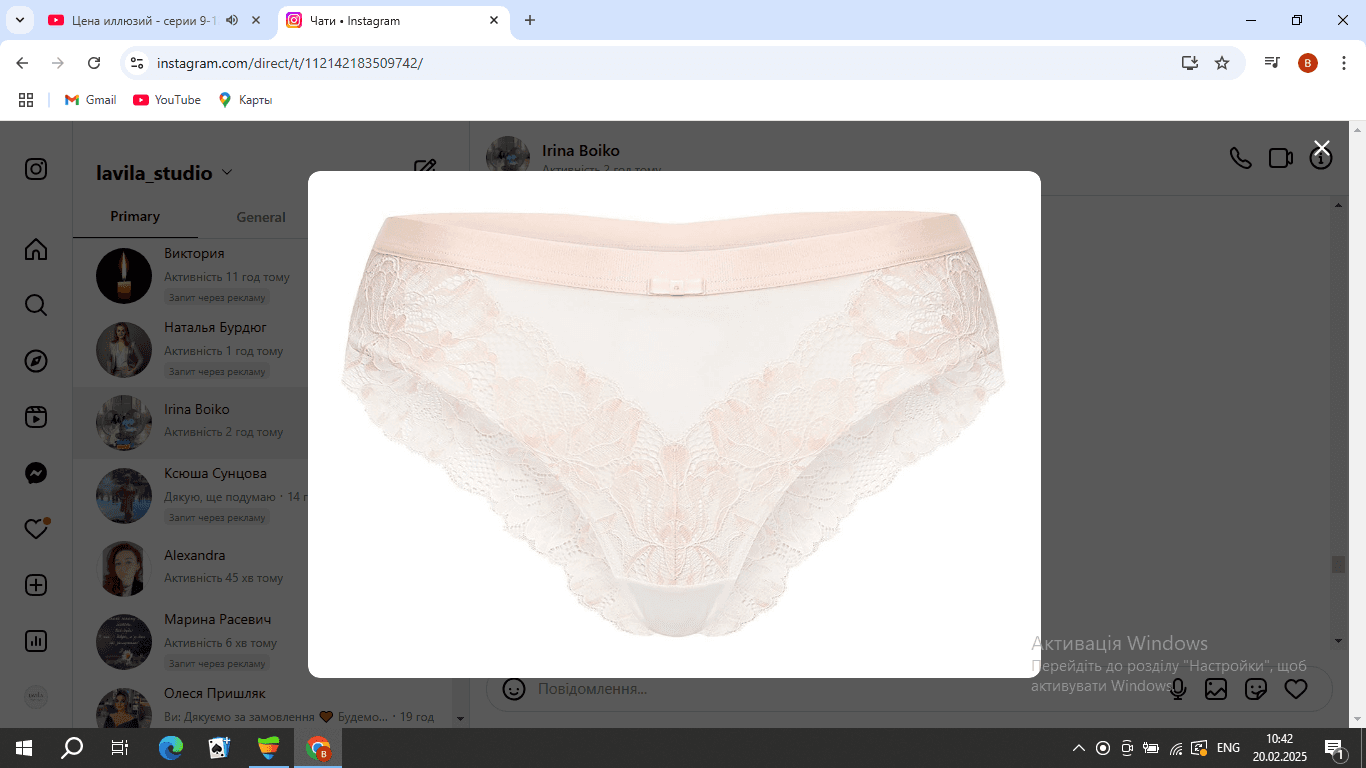Viewport: 1366px width, 768px height.
Task: Click chat scrollbar down arrow
Action: [x=1339, y=640]
